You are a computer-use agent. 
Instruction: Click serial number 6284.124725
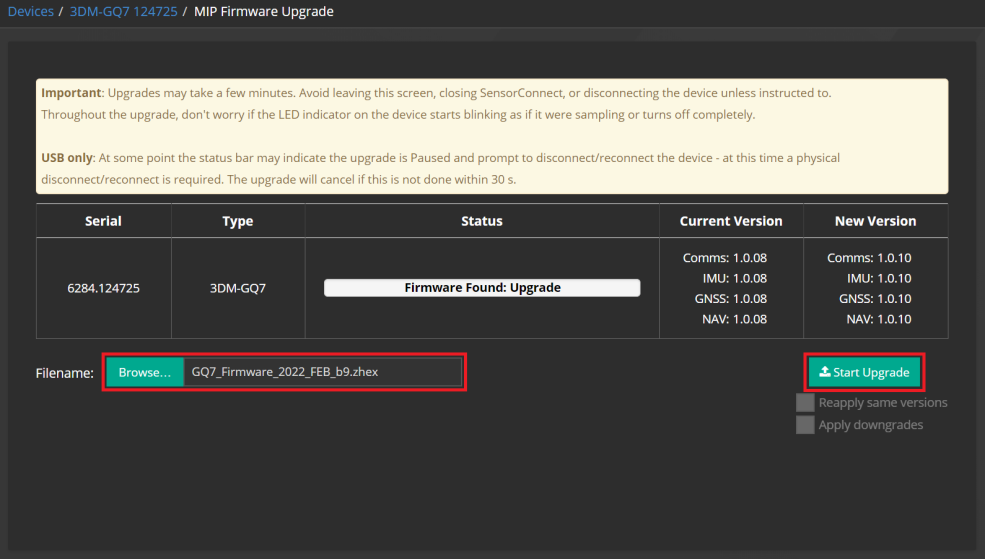click(104, 288)
